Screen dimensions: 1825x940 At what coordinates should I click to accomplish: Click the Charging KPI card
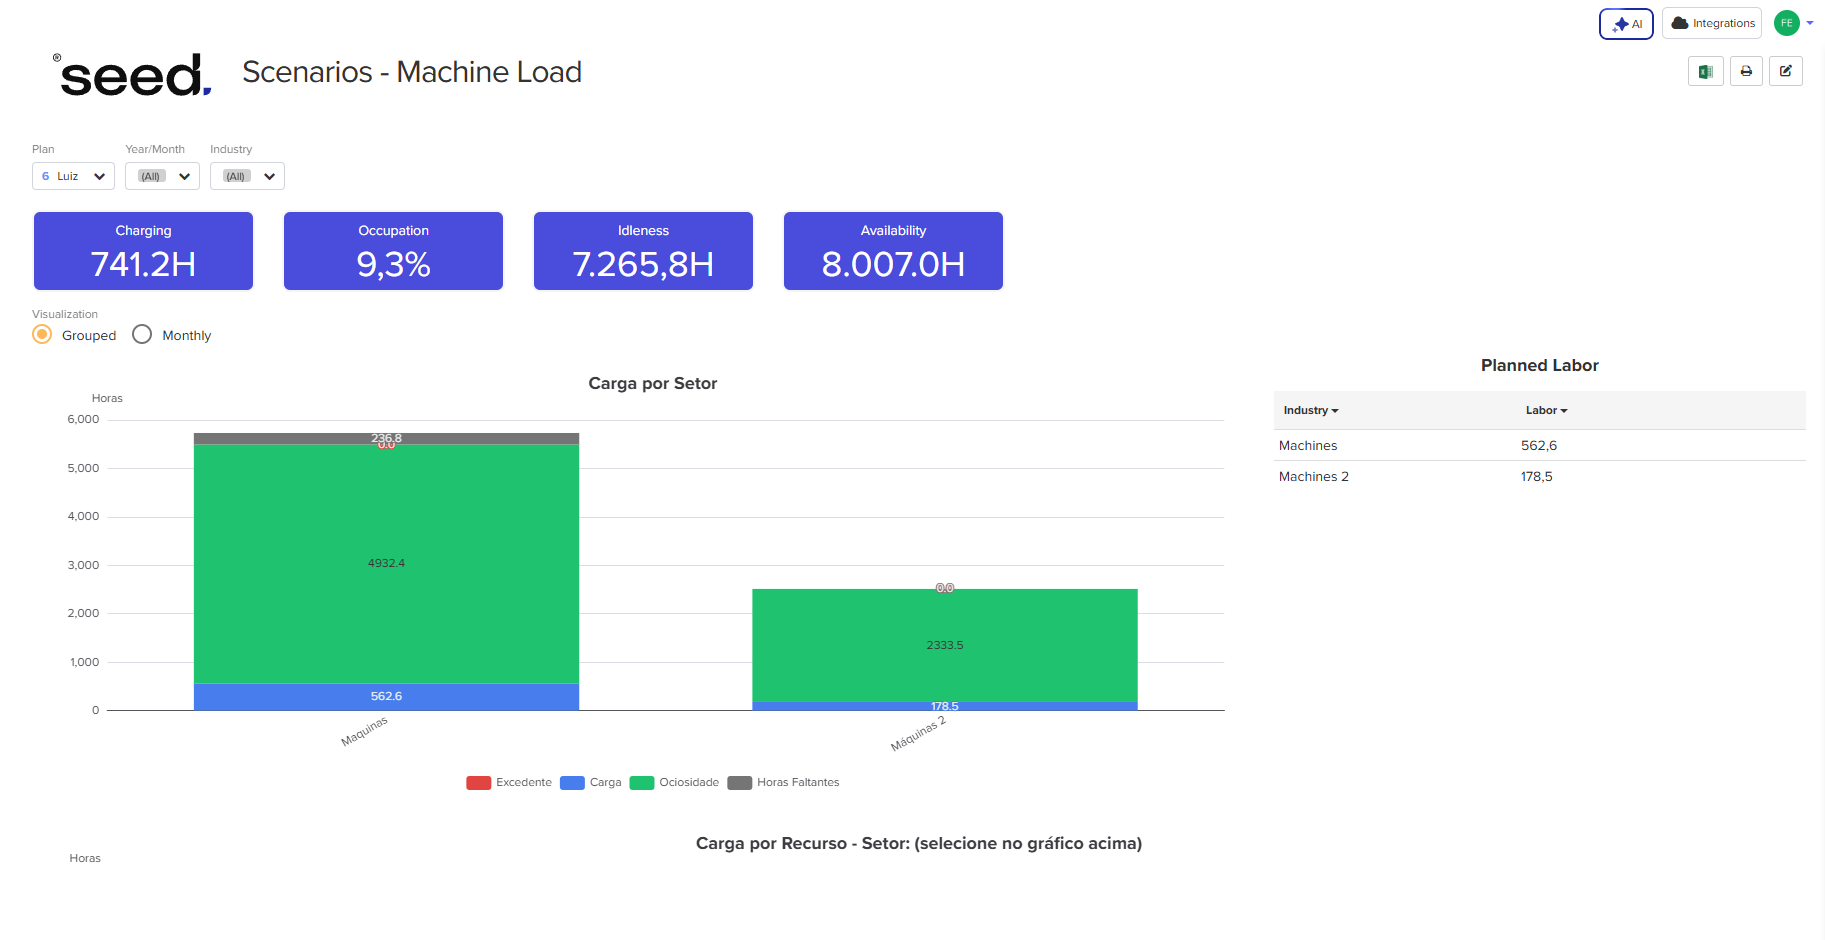143,251
